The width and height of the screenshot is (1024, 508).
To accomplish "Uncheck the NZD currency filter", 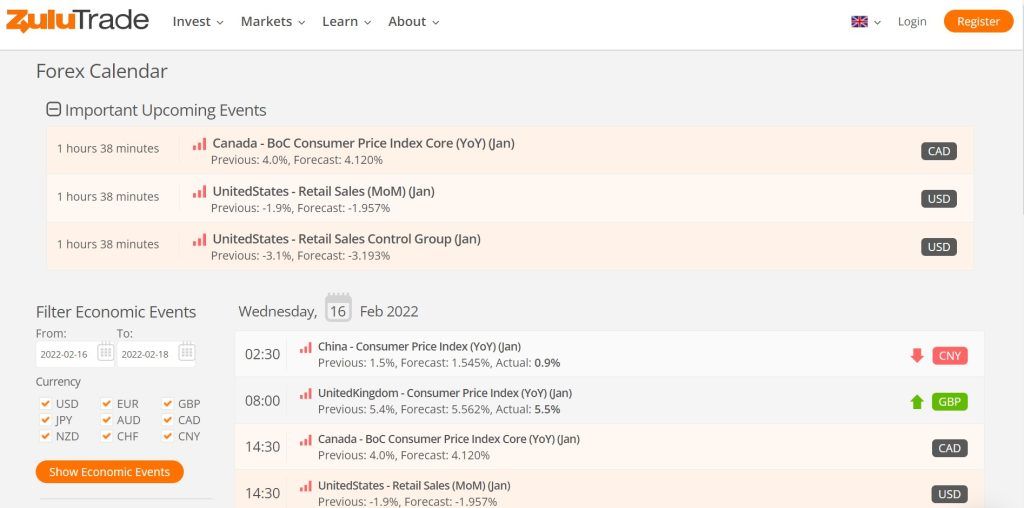I will tap(45, 436).
